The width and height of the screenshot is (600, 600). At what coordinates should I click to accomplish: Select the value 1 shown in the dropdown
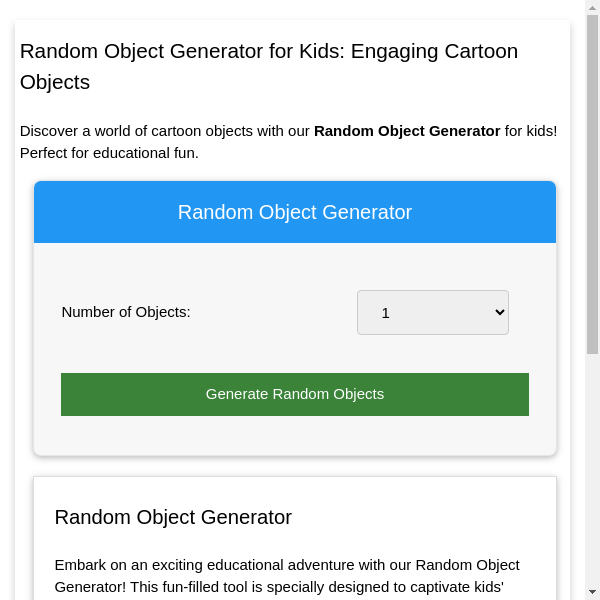pos(386,313)
